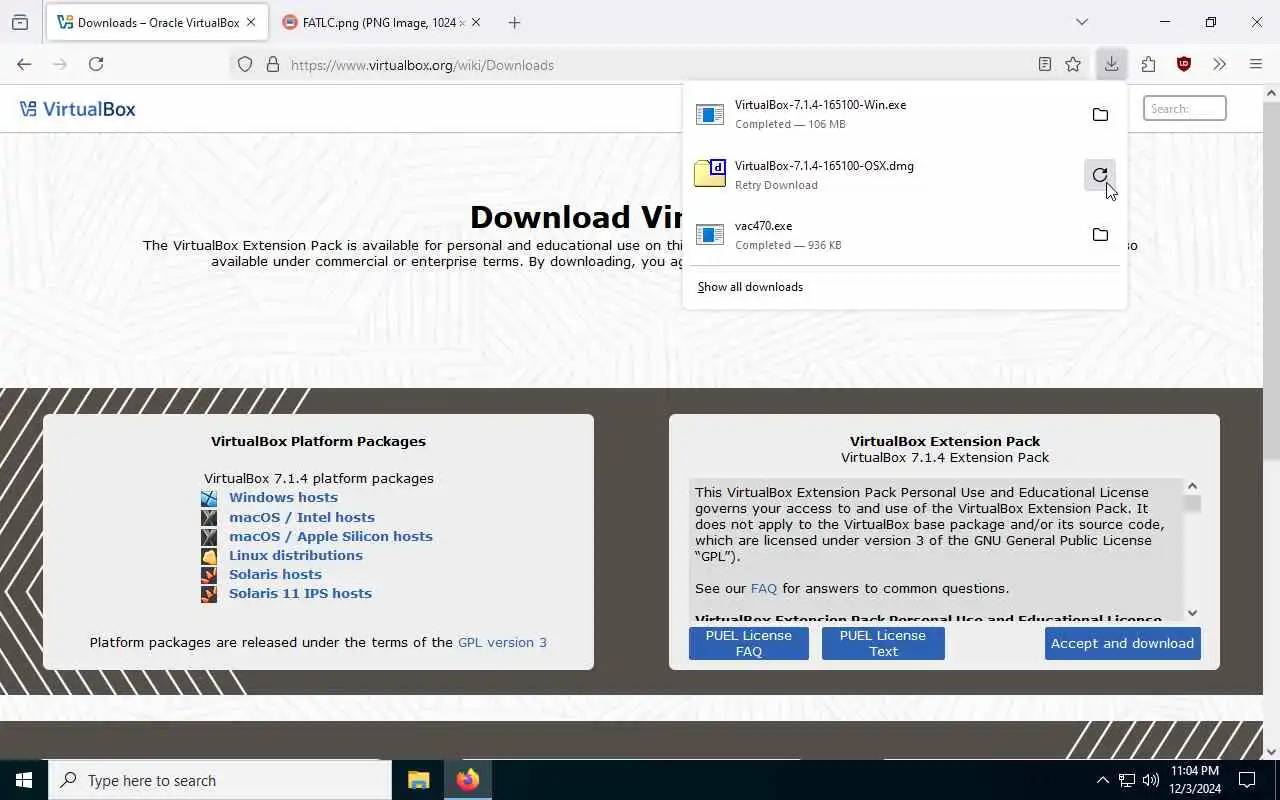Show hidden system tray icons
Viewport: 1280px width, 800px height.
[x=1103, y=780]
